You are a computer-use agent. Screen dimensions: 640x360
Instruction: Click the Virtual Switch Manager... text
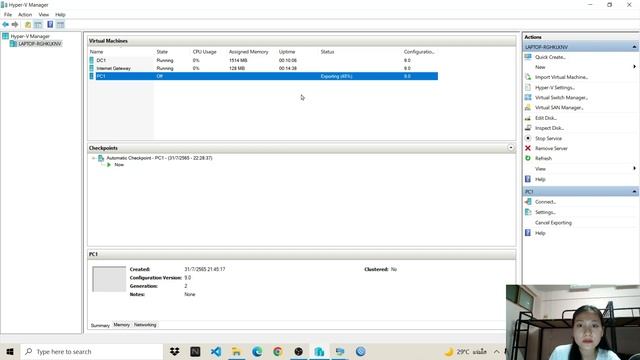click(x=562, y=98)
